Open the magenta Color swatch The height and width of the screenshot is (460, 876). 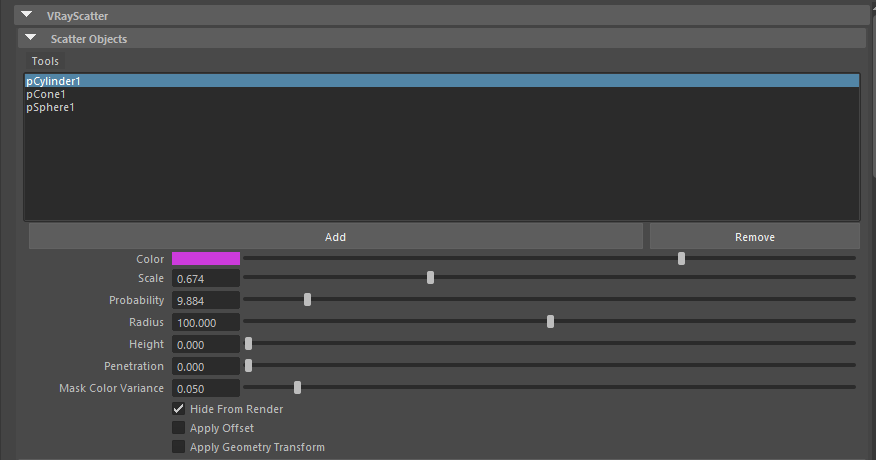pos(206,259)
